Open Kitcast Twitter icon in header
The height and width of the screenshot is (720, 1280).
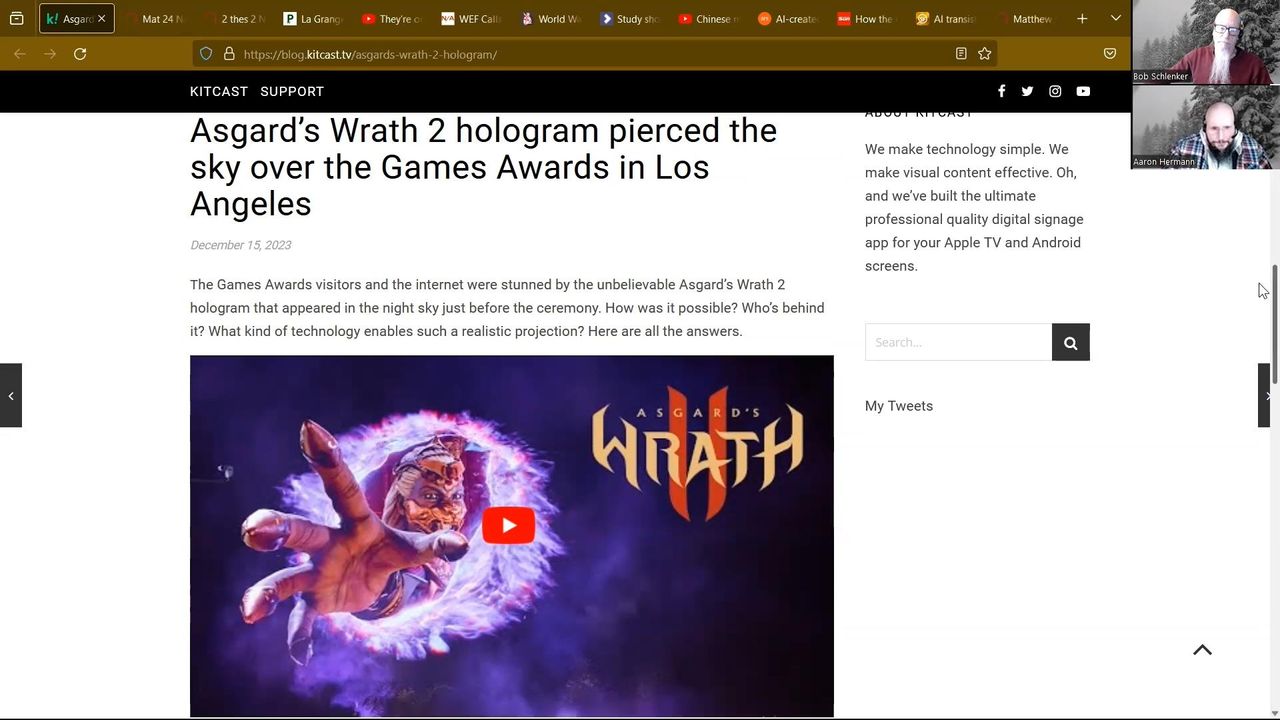pos(1027,91)
